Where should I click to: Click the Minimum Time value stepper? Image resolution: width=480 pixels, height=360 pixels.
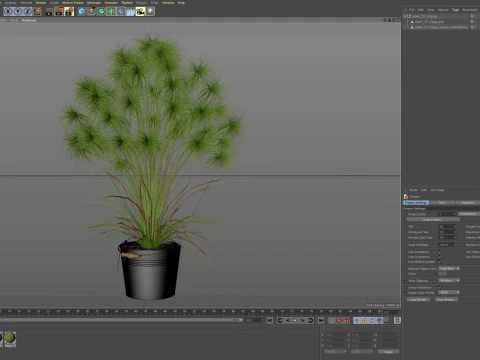[455, 232]
